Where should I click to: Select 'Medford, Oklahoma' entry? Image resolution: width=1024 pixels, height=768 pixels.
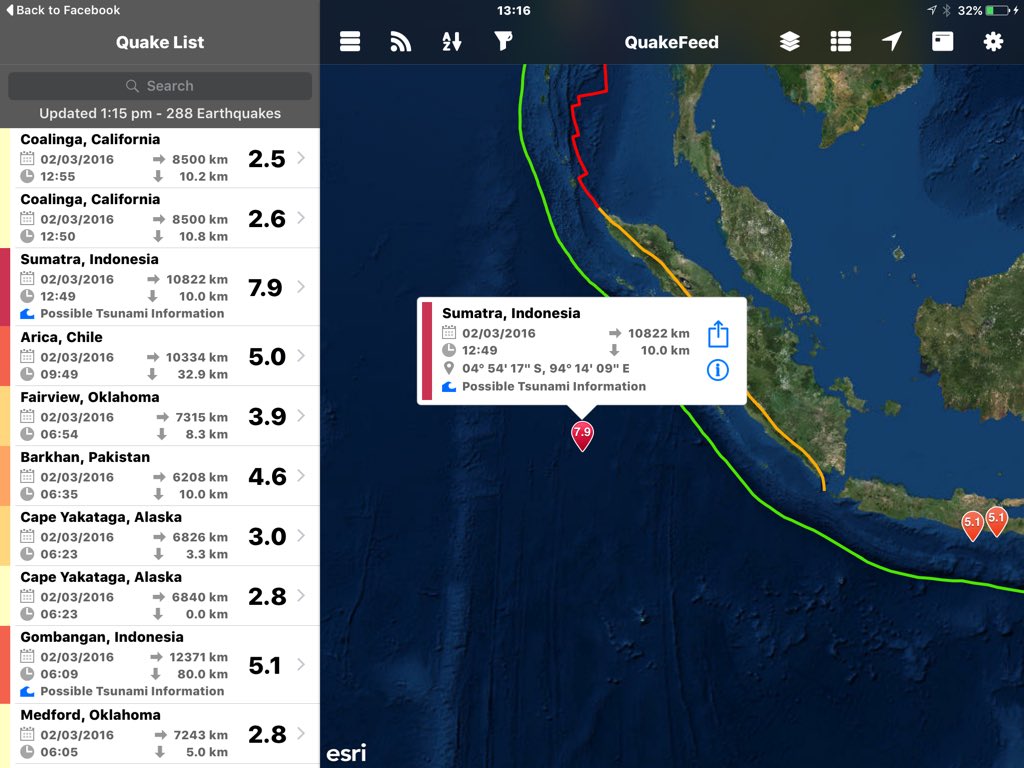pyautogui.click(x=160, y=734)
